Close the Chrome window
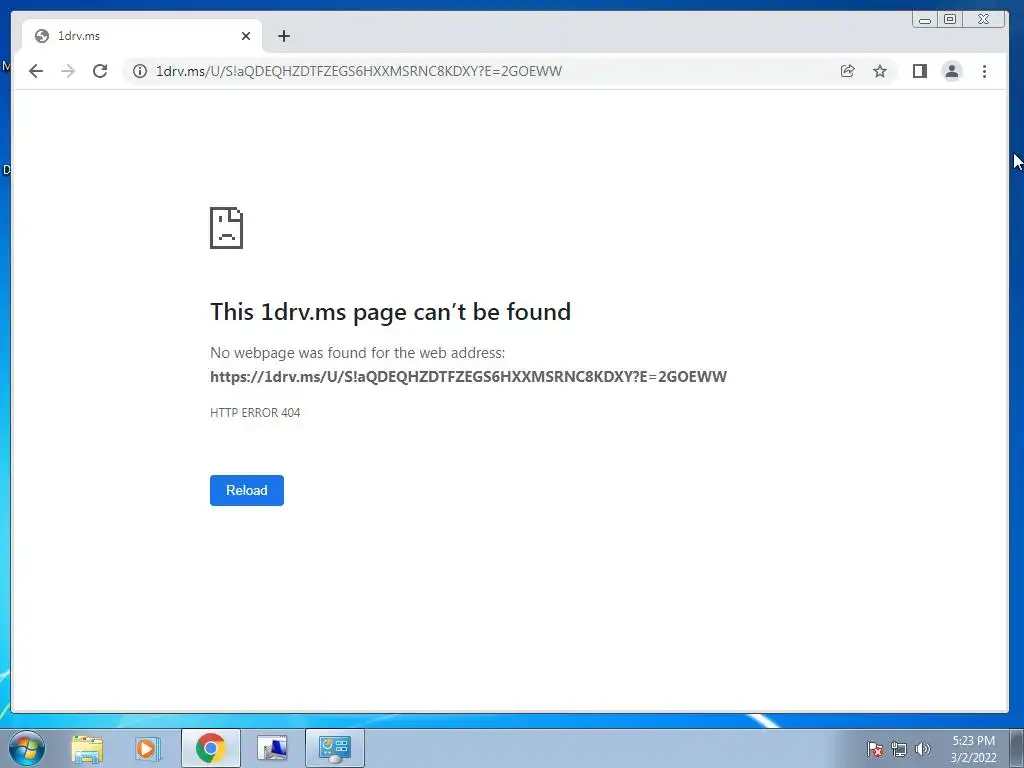This screenshot has width=1024, height=768. coord(983,20)
